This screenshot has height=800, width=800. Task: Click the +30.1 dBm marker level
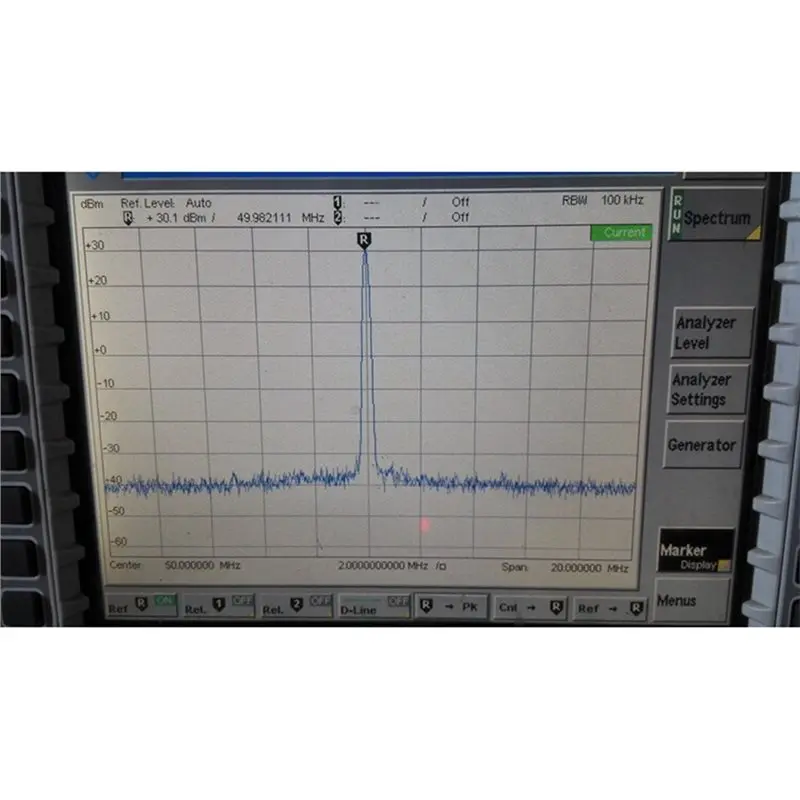click(177, 218)
